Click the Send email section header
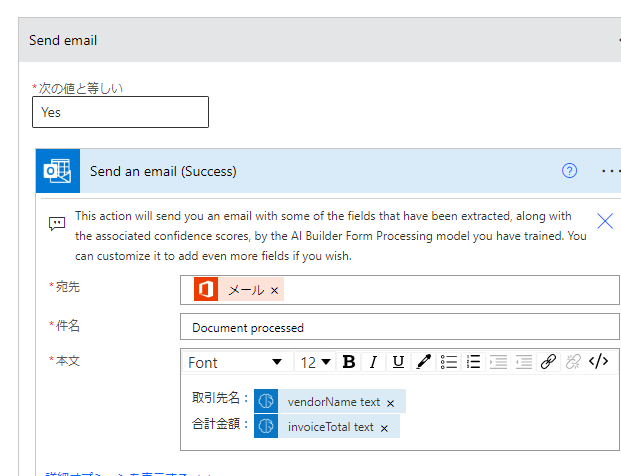Screen dimensions: 621x476 point(300,41)
